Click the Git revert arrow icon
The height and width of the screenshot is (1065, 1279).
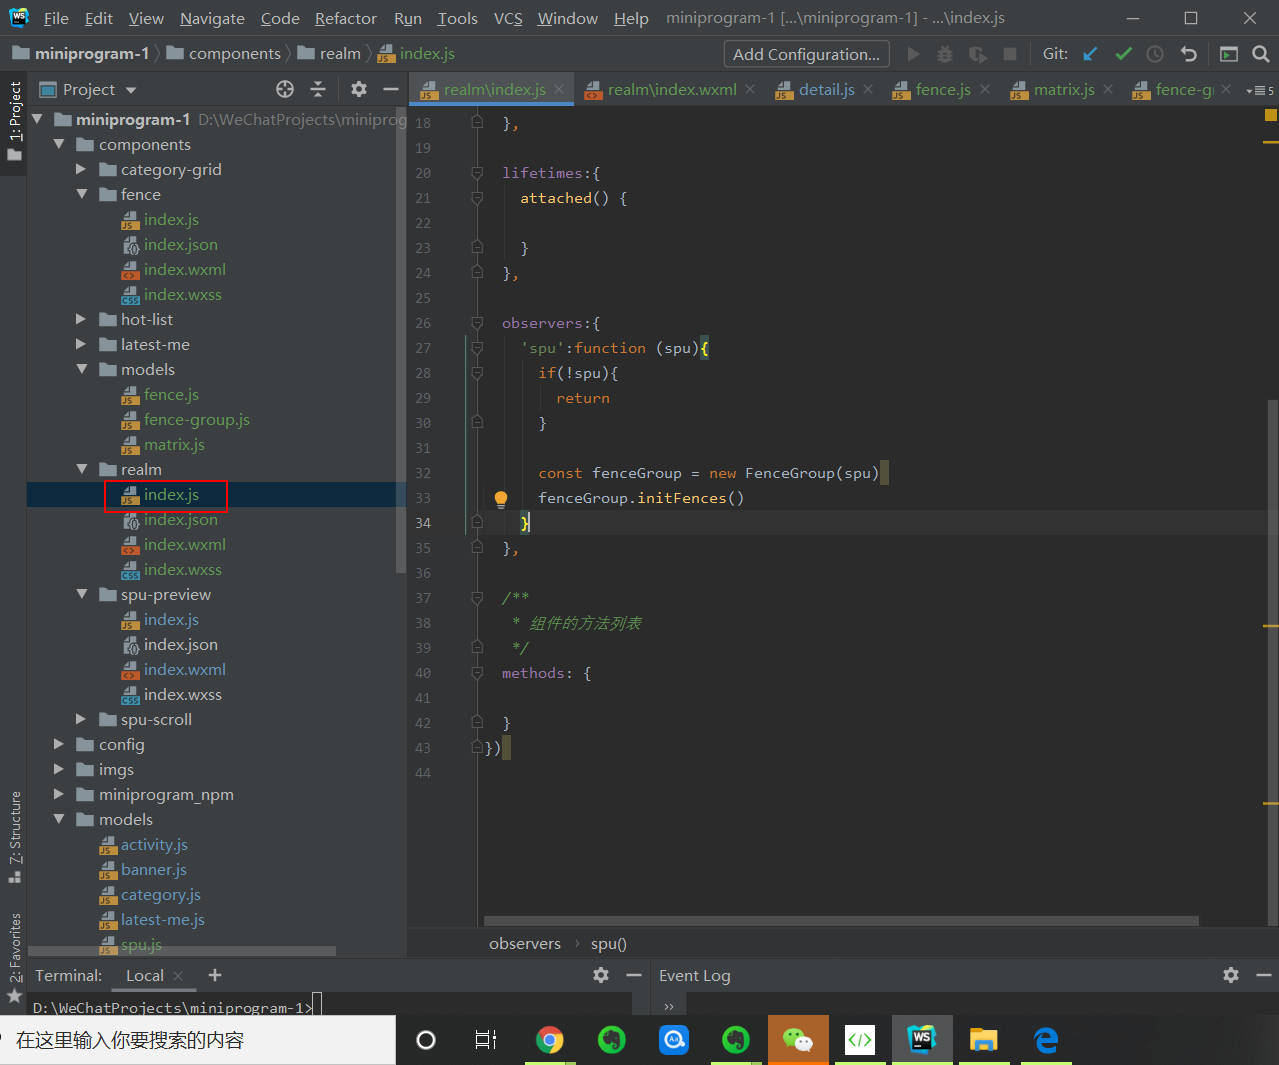(1188, 54)
